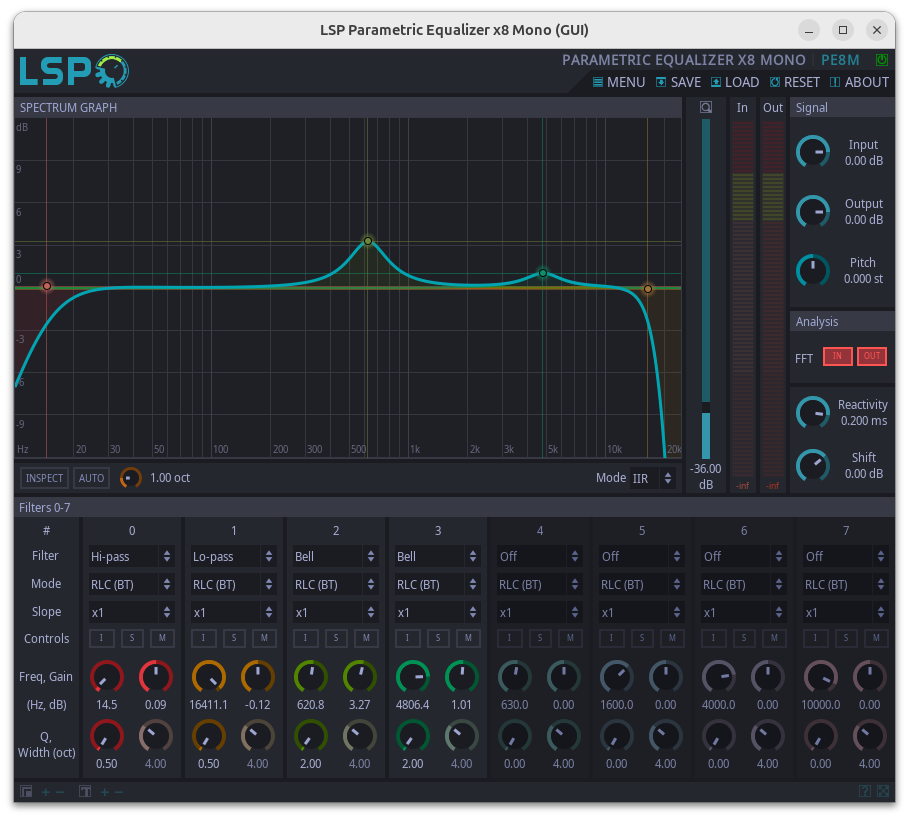Viewport: 909px width, 819px height.
Task: Mute filter 5 with its M button
Action: [672, 638]
